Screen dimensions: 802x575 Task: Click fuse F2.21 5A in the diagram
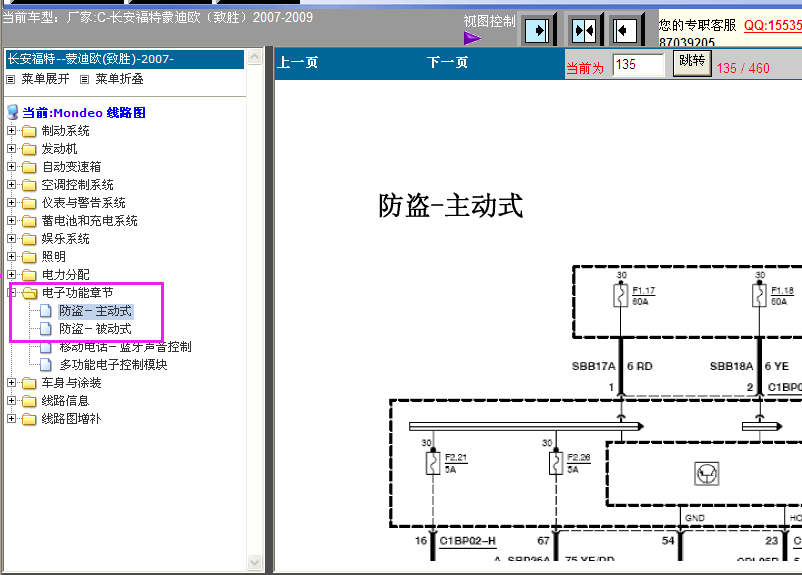(433, 463)
